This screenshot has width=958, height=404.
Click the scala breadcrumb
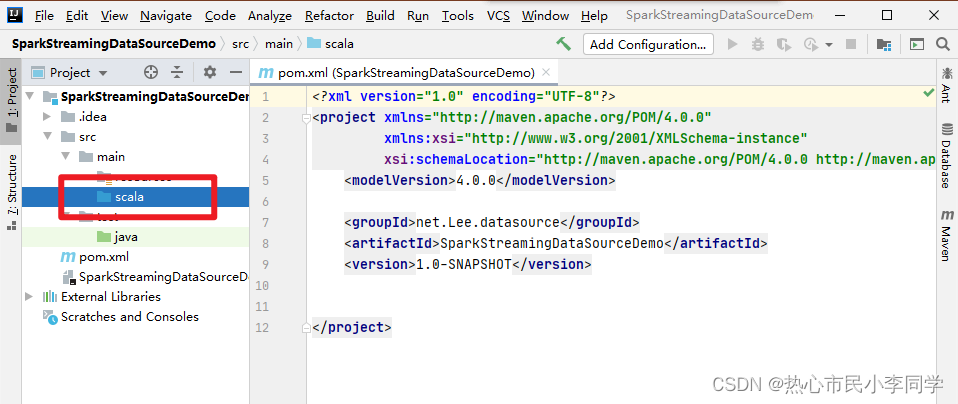pos(331,44)
